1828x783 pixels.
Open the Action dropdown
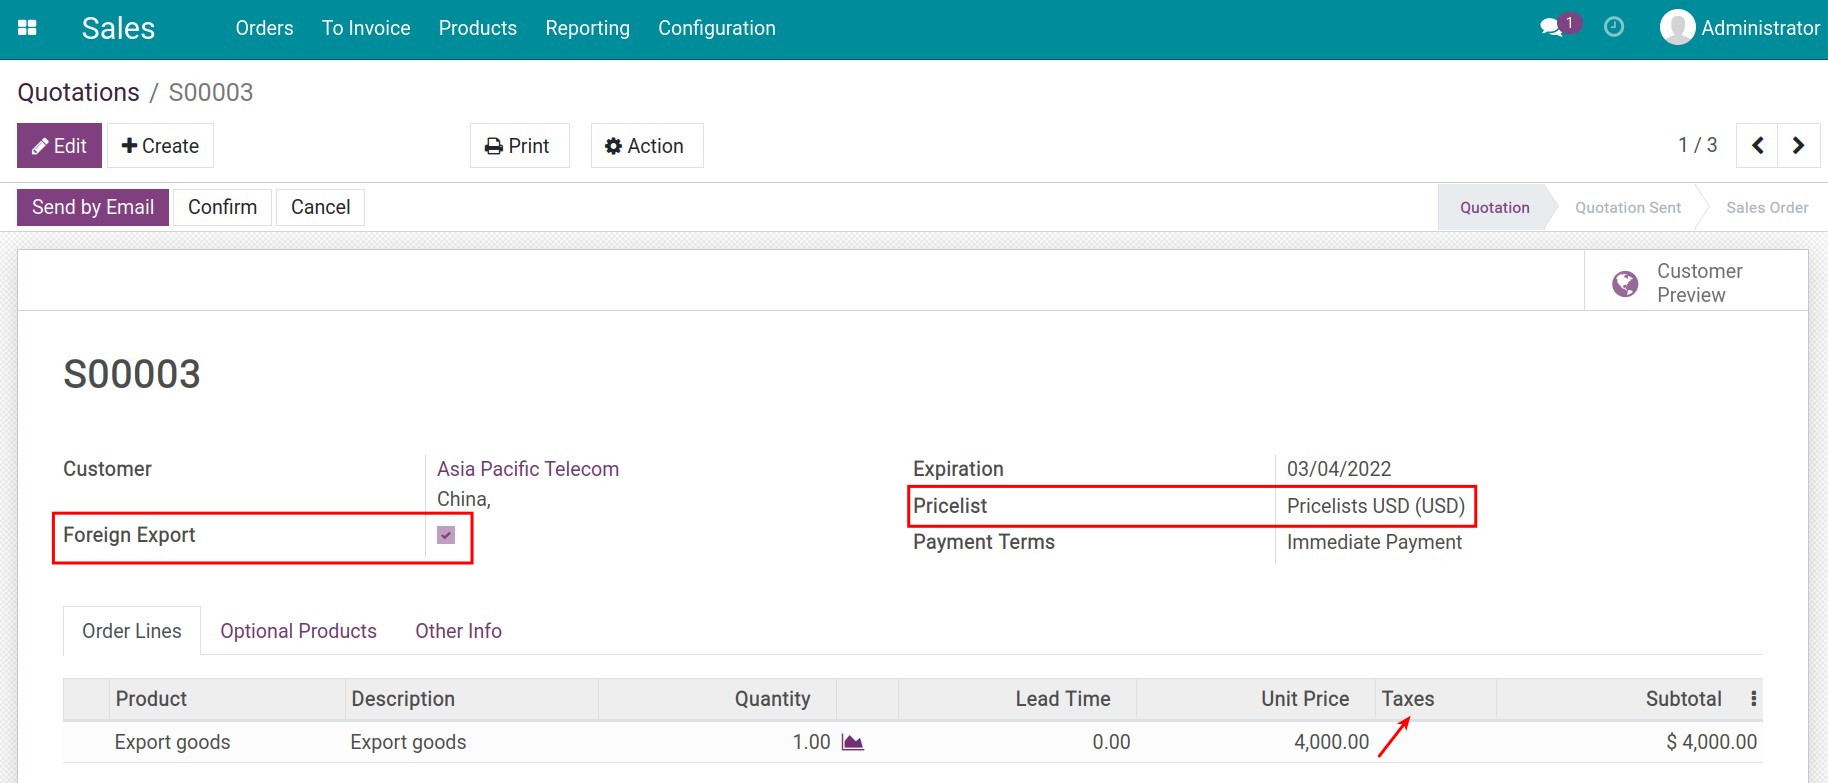[x=646, y=146]
